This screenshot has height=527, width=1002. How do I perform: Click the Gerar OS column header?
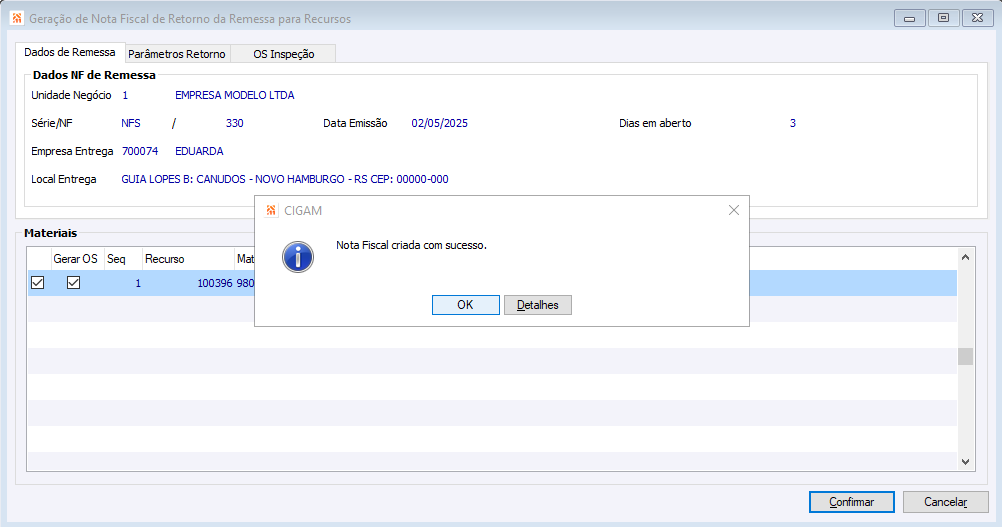(75, 259)
